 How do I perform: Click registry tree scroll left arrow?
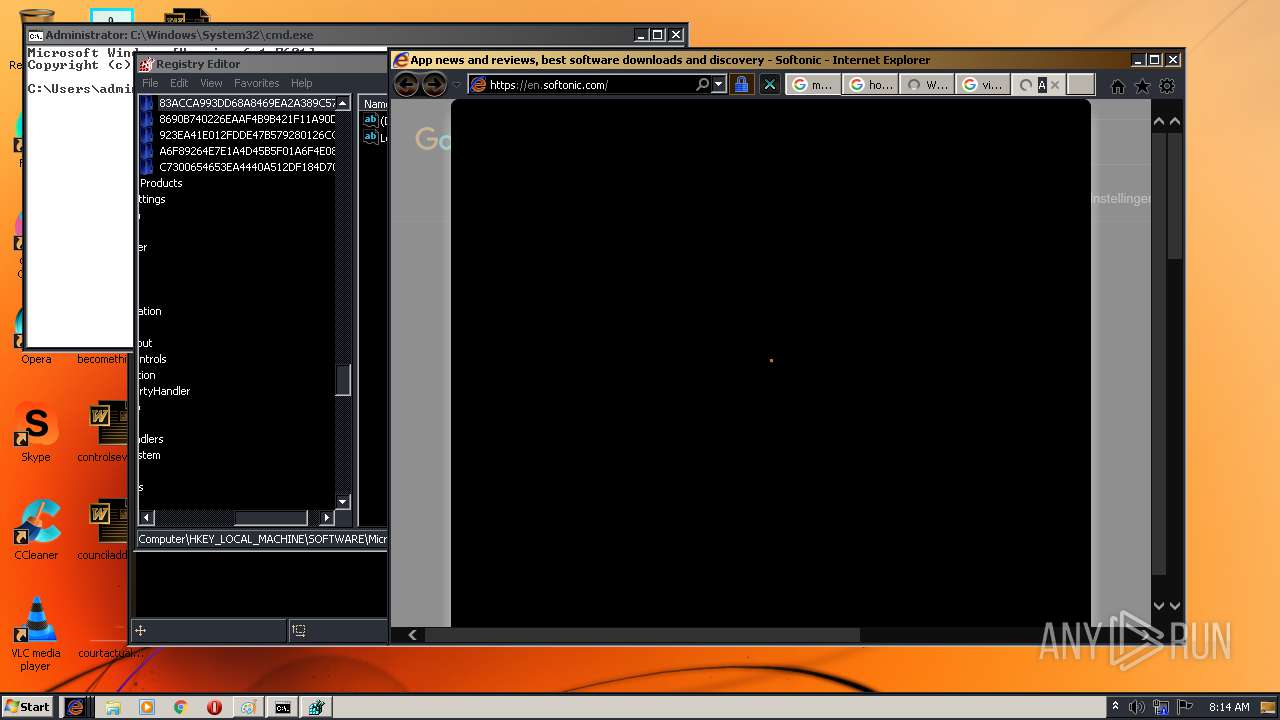tap(146, 517)
